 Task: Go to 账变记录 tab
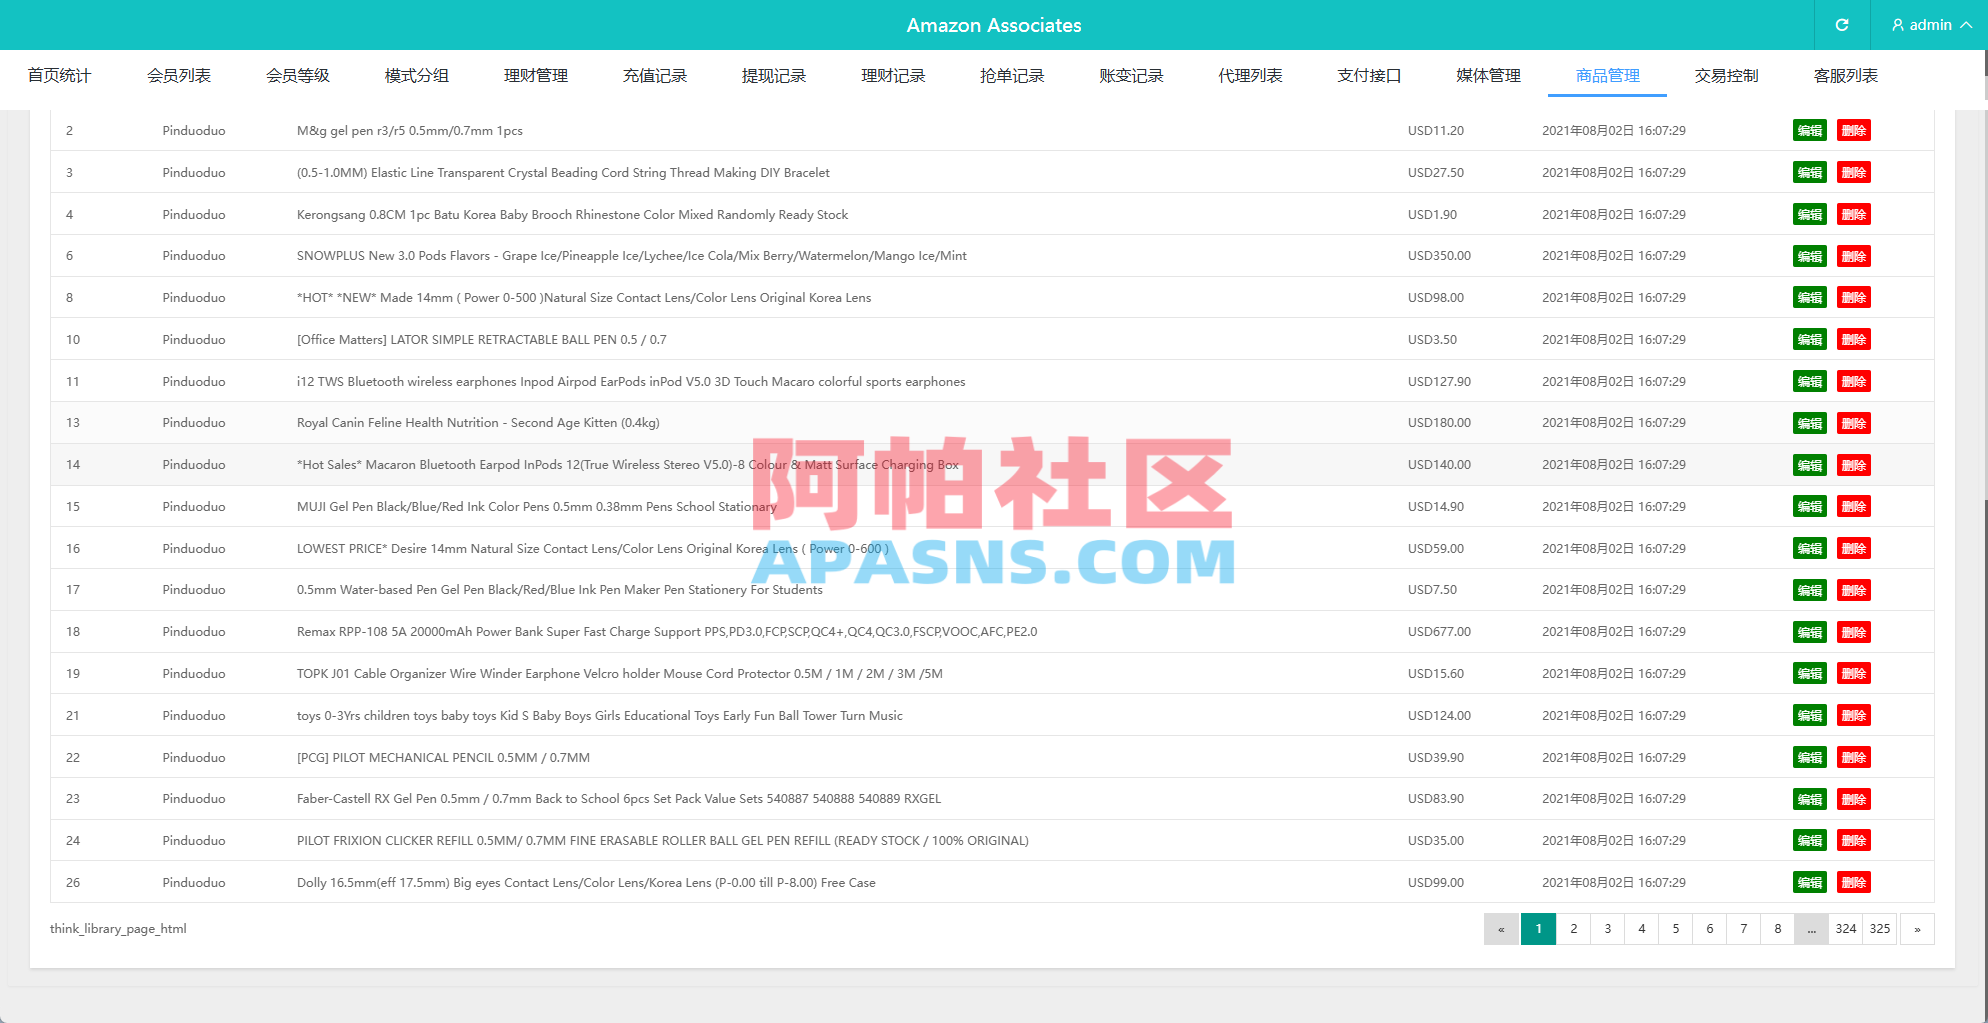point(1131,76)
